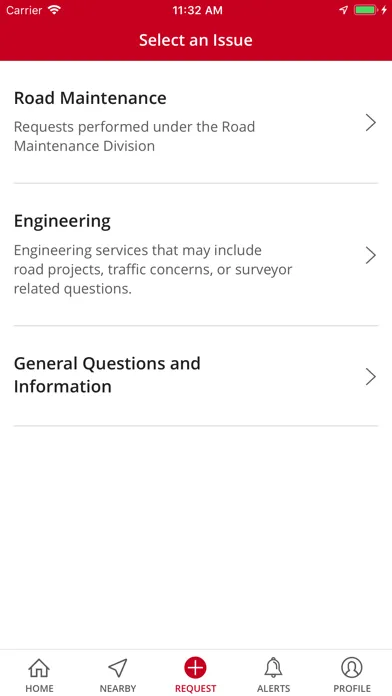Expand Road Maintenance with its chevron
Image resolution: width=392 pixels, height=696 pixels.
(x=371, y=123)
